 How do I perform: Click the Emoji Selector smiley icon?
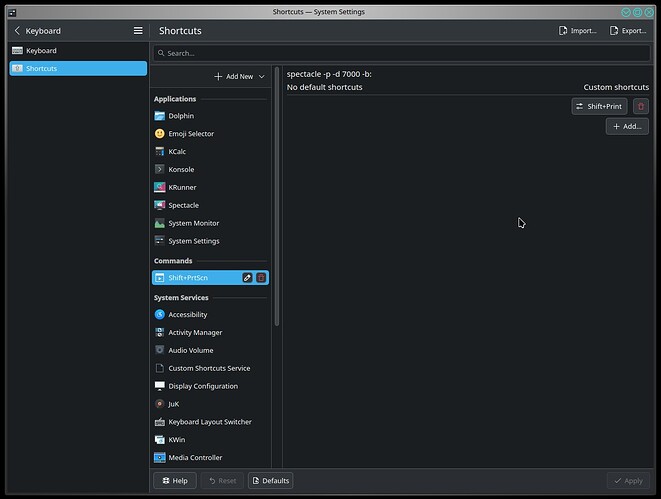click(159, 134)
